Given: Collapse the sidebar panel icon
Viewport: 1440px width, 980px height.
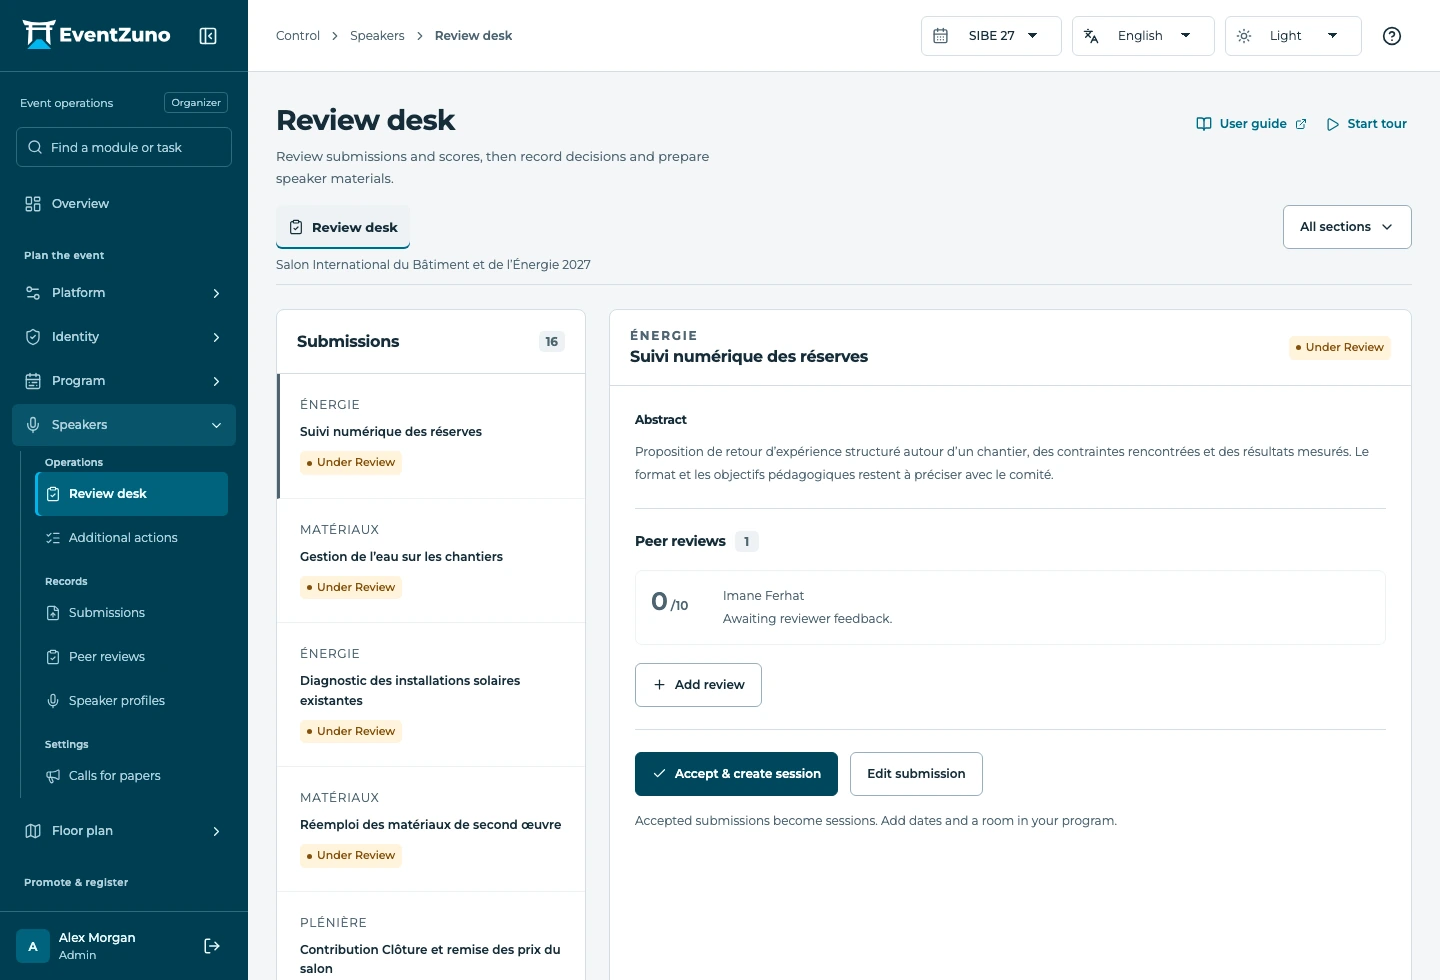Looking at the screenshot, I should [208, 36].
